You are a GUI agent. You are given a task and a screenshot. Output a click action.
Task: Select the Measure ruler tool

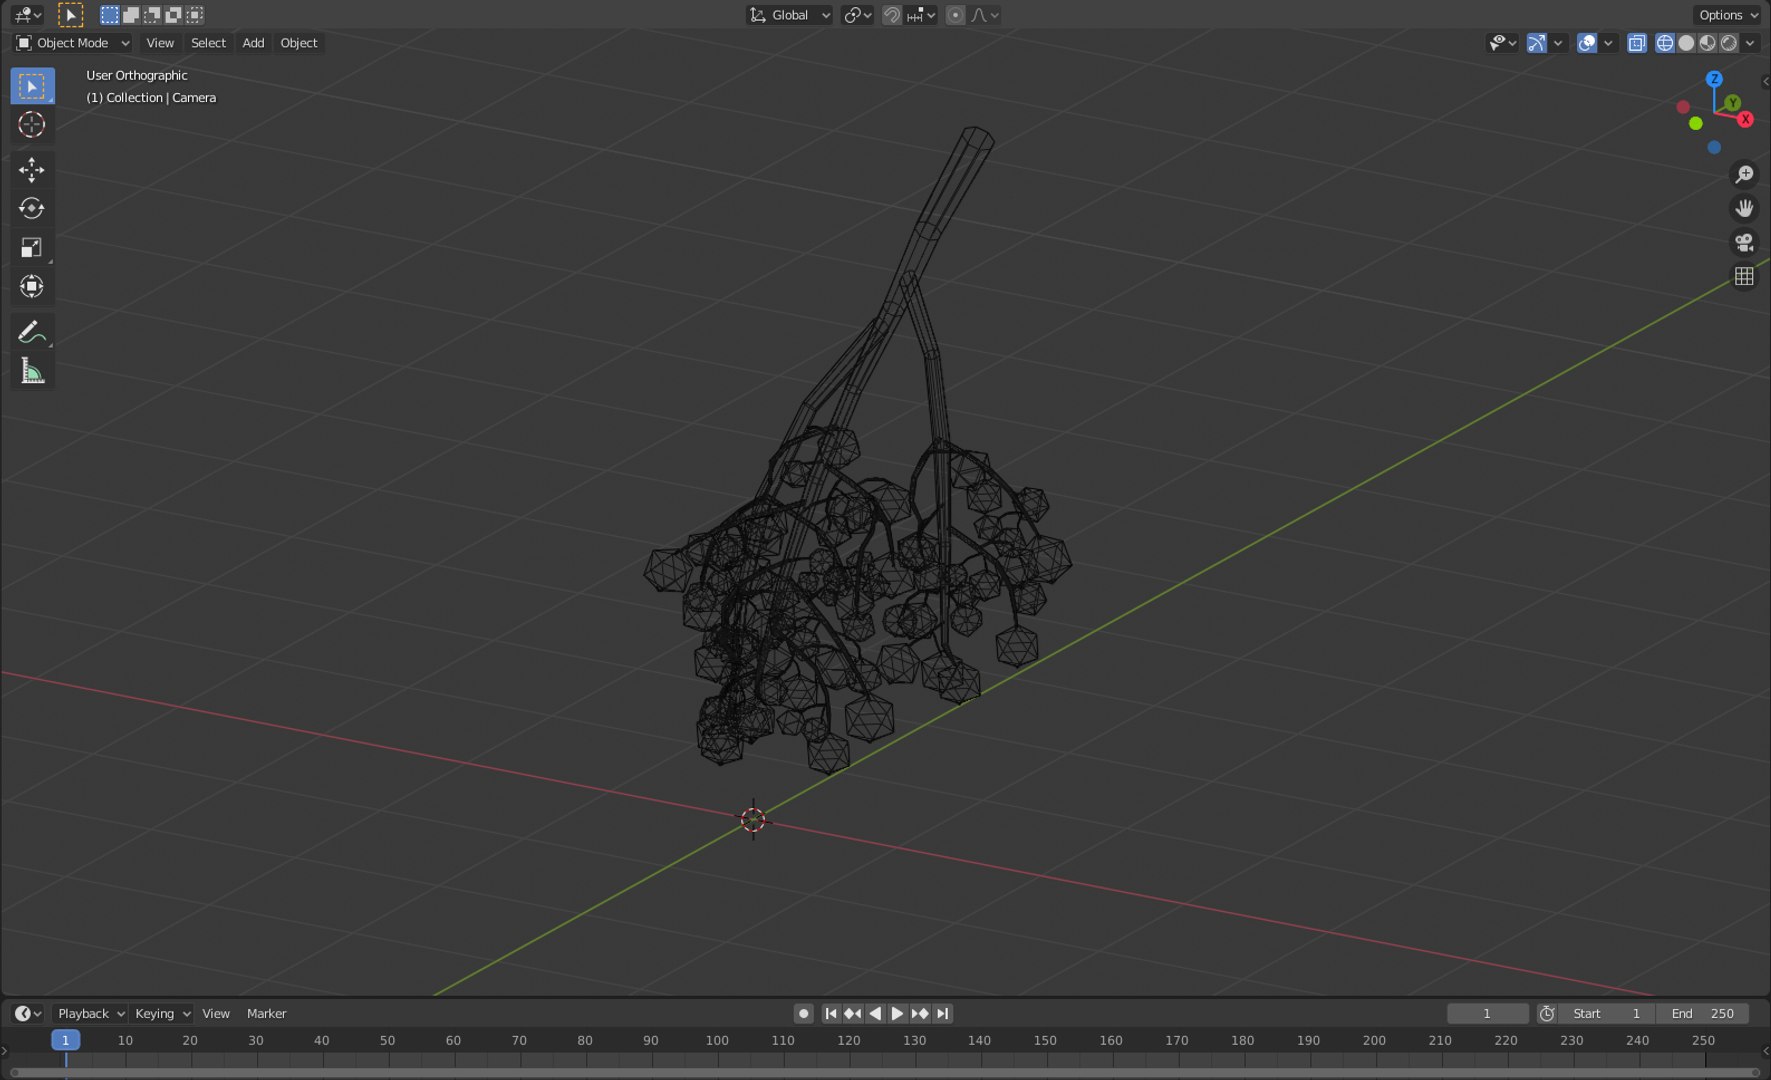pyautogui.click(x=32, y=372)
